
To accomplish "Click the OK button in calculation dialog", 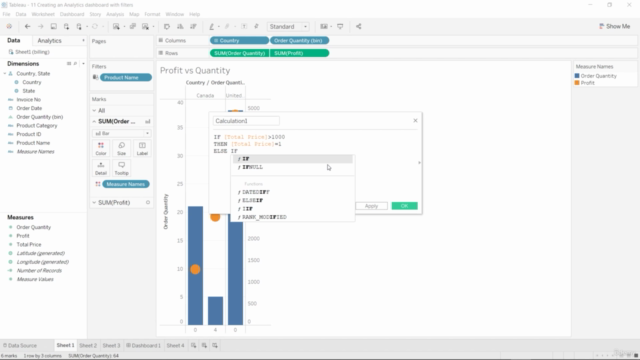I will point(404,206).
